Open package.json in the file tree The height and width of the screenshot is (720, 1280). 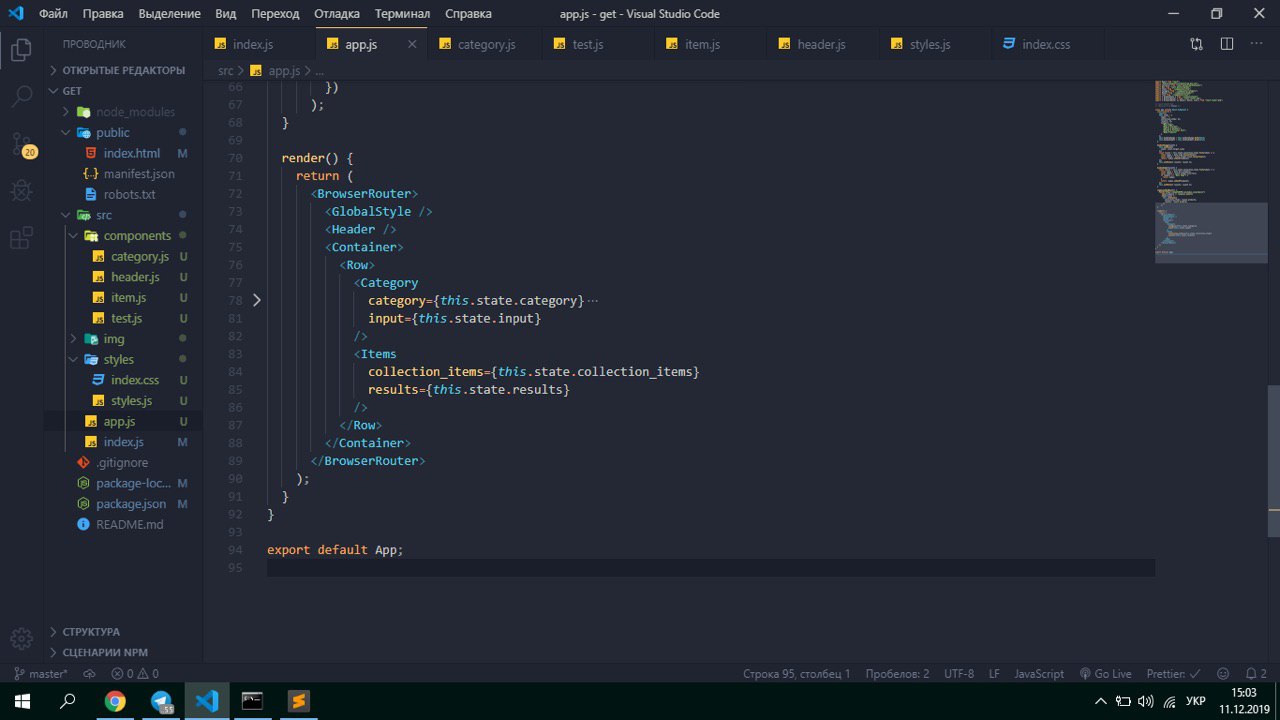coord(131,504)
